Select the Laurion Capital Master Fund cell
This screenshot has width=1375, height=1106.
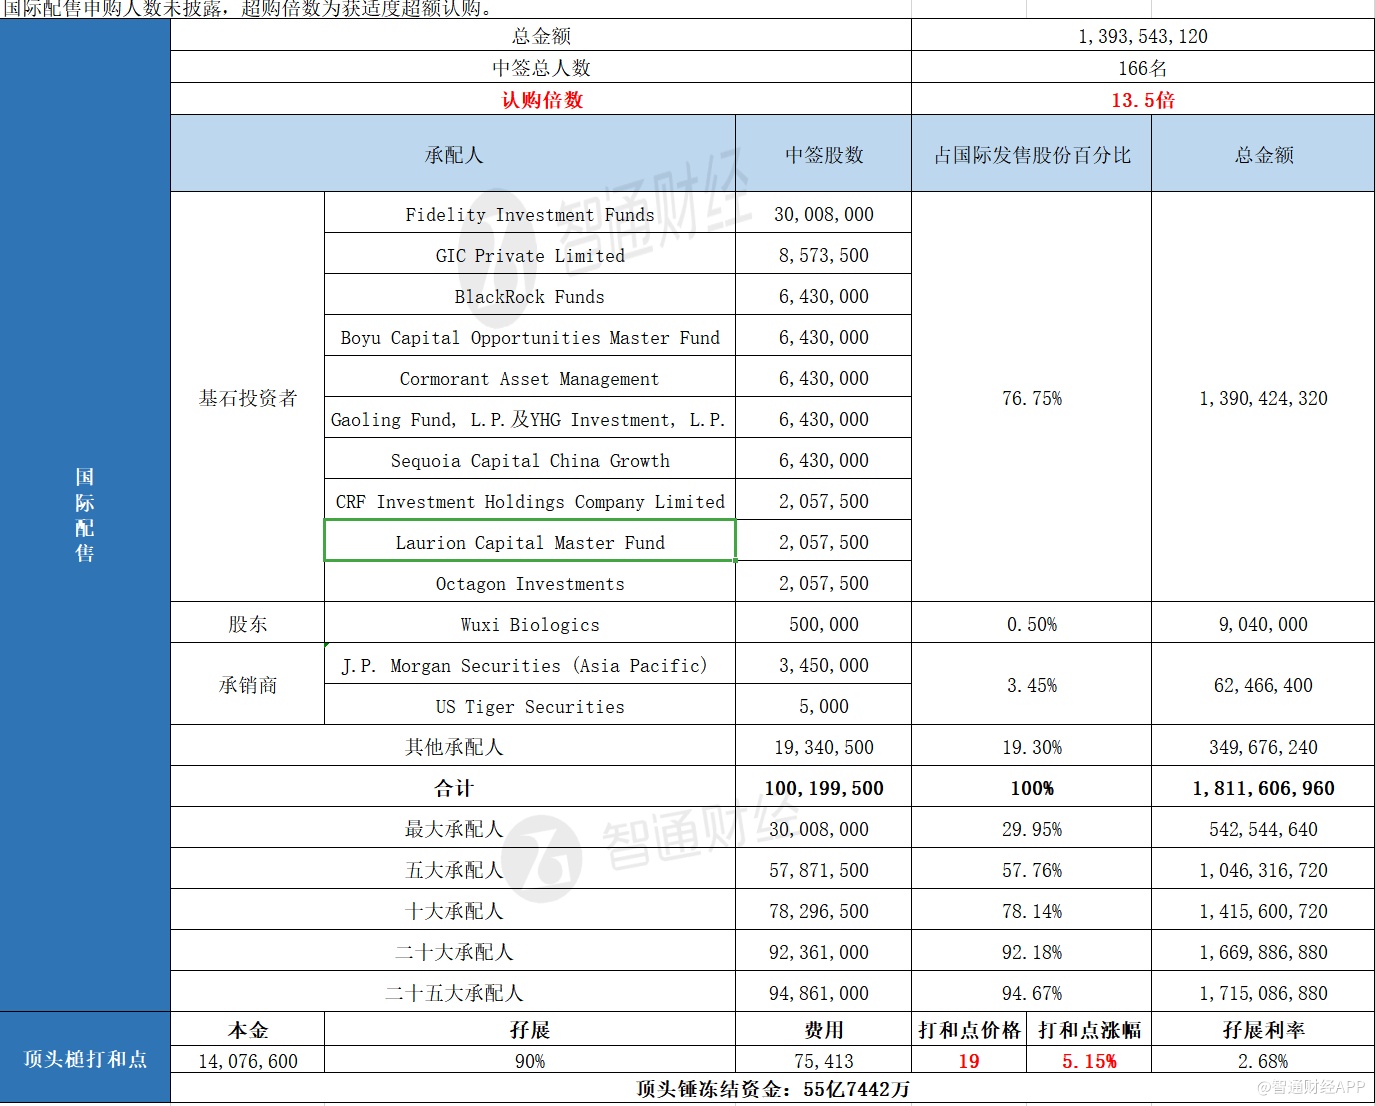tap(530, 542)
